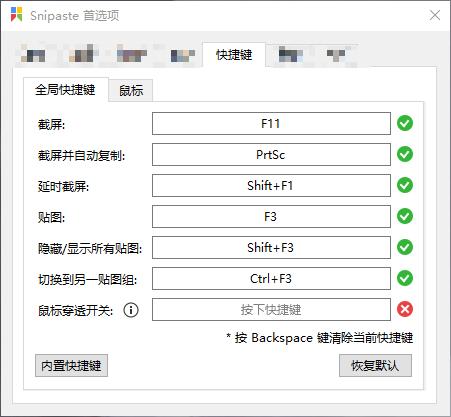Click the 切换到另一贴图组: label
Screen dimensions: 451x417
87,280
